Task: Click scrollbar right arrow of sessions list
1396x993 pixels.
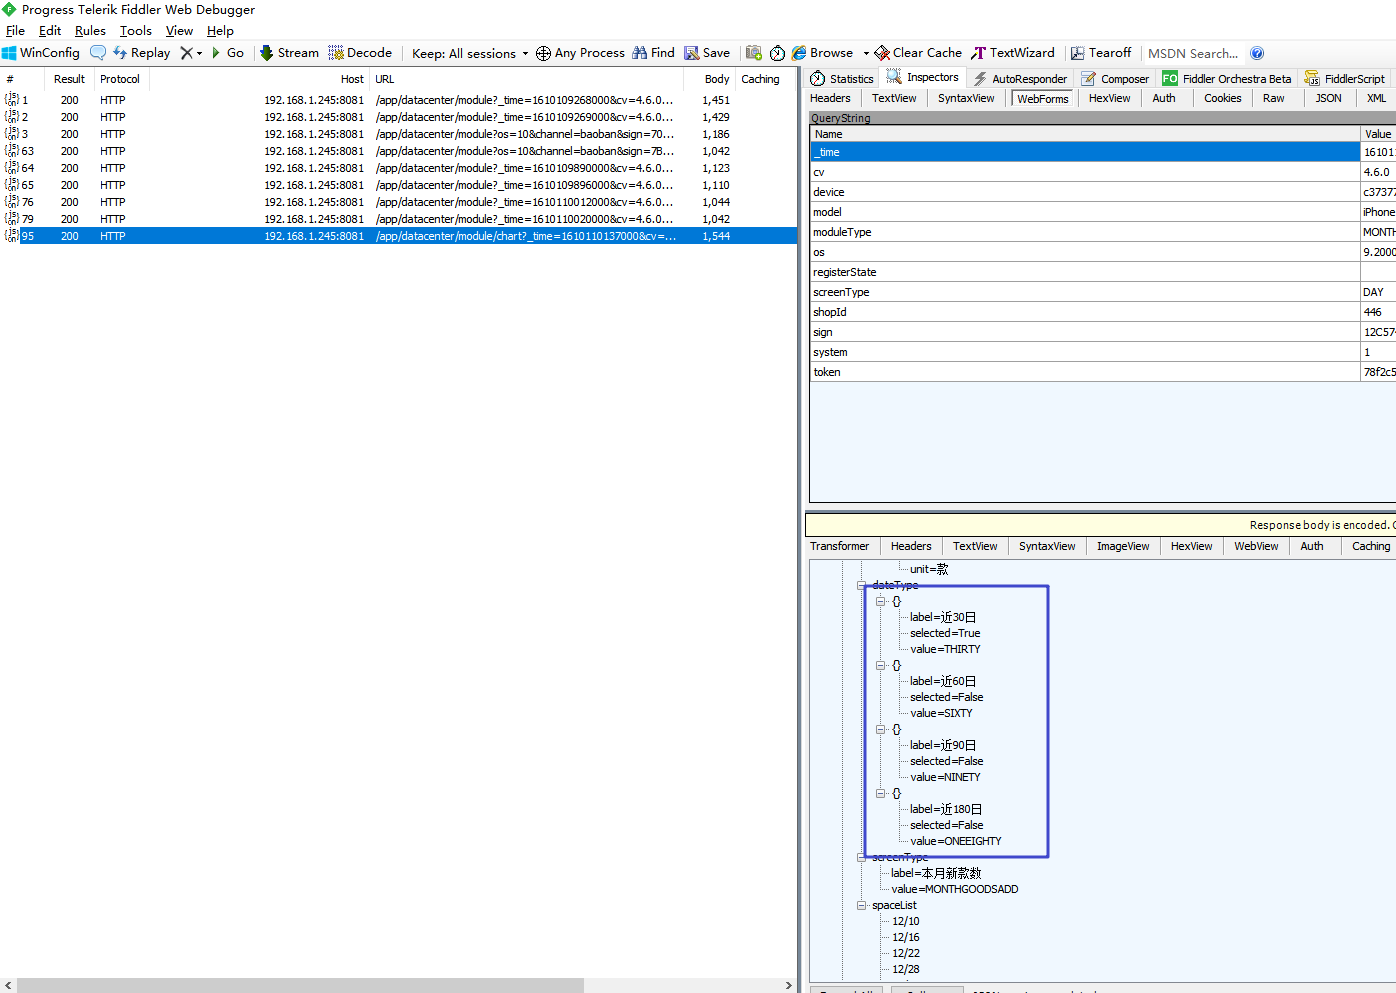Action: point(788,985)
